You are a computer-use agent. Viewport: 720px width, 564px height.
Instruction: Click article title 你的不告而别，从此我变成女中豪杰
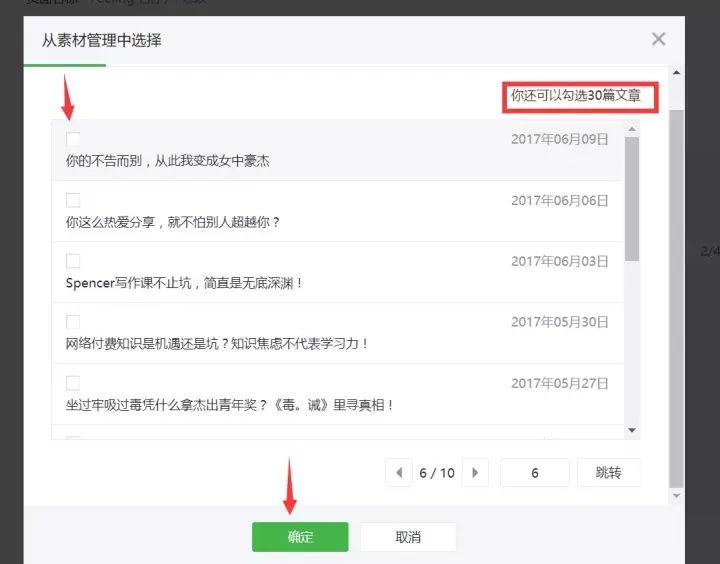click(x=168, y=161)
